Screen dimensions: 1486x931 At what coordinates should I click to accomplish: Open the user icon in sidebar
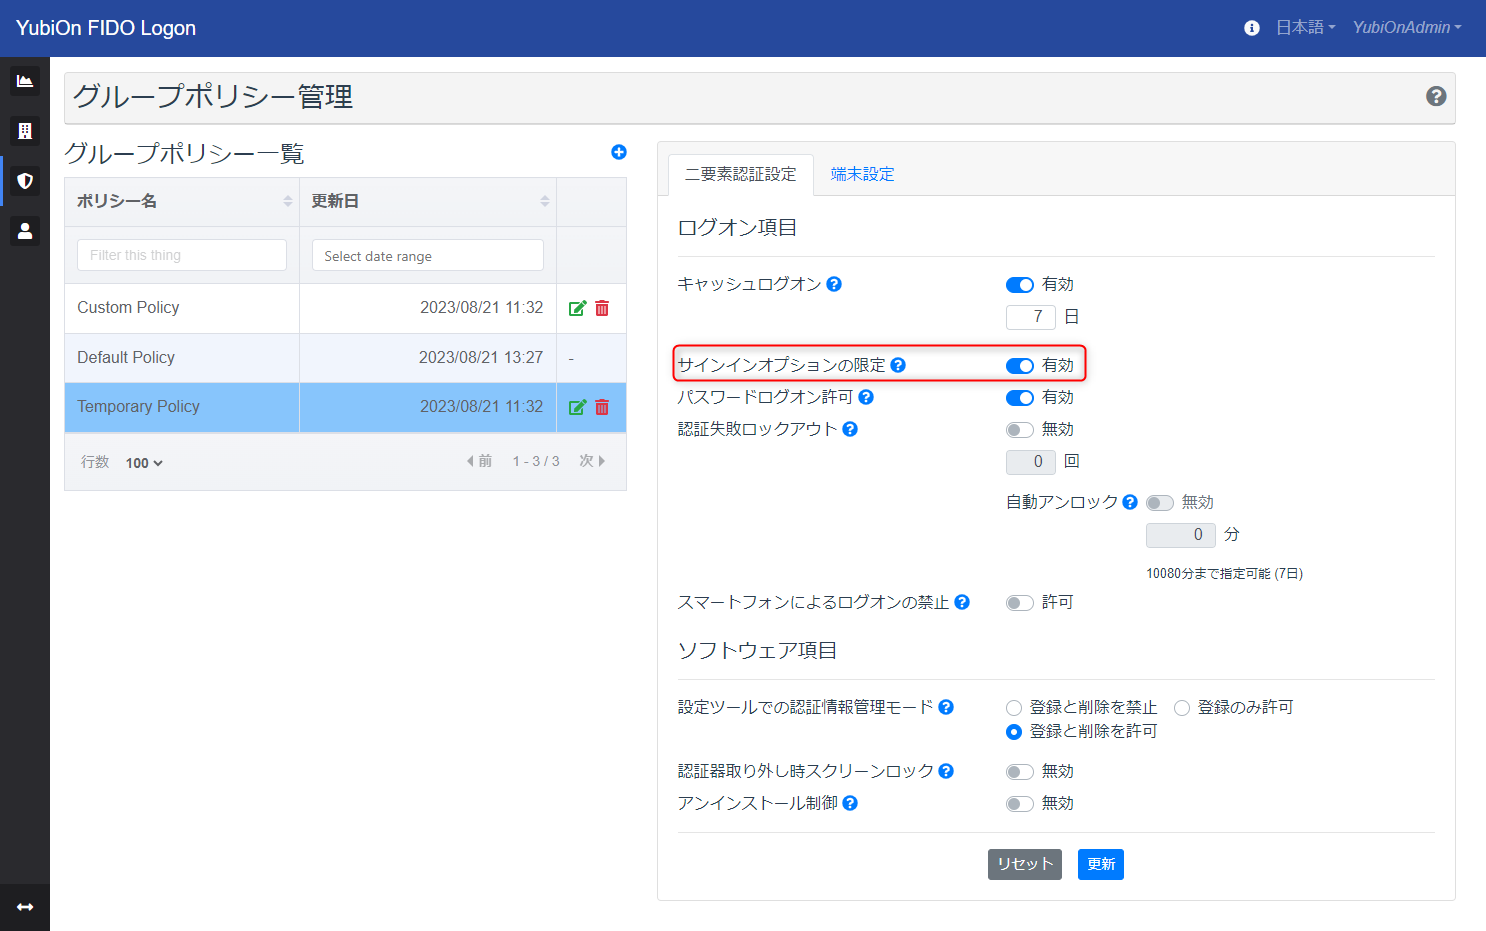pos(25,231)
